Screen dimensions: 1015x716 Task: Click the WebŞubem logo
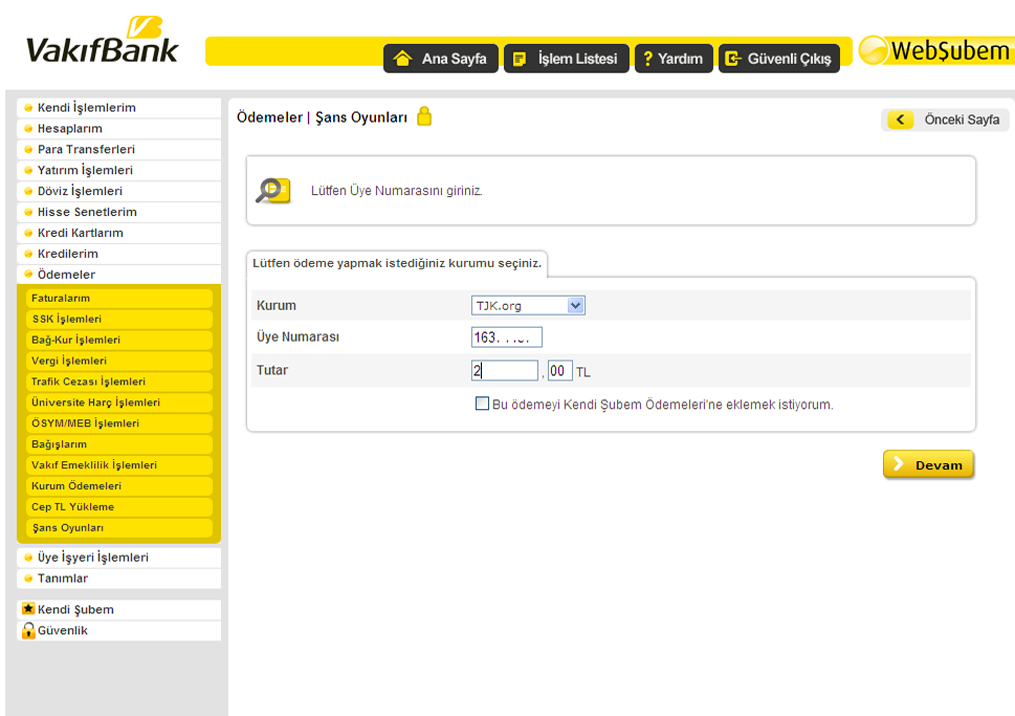point(935,50)
